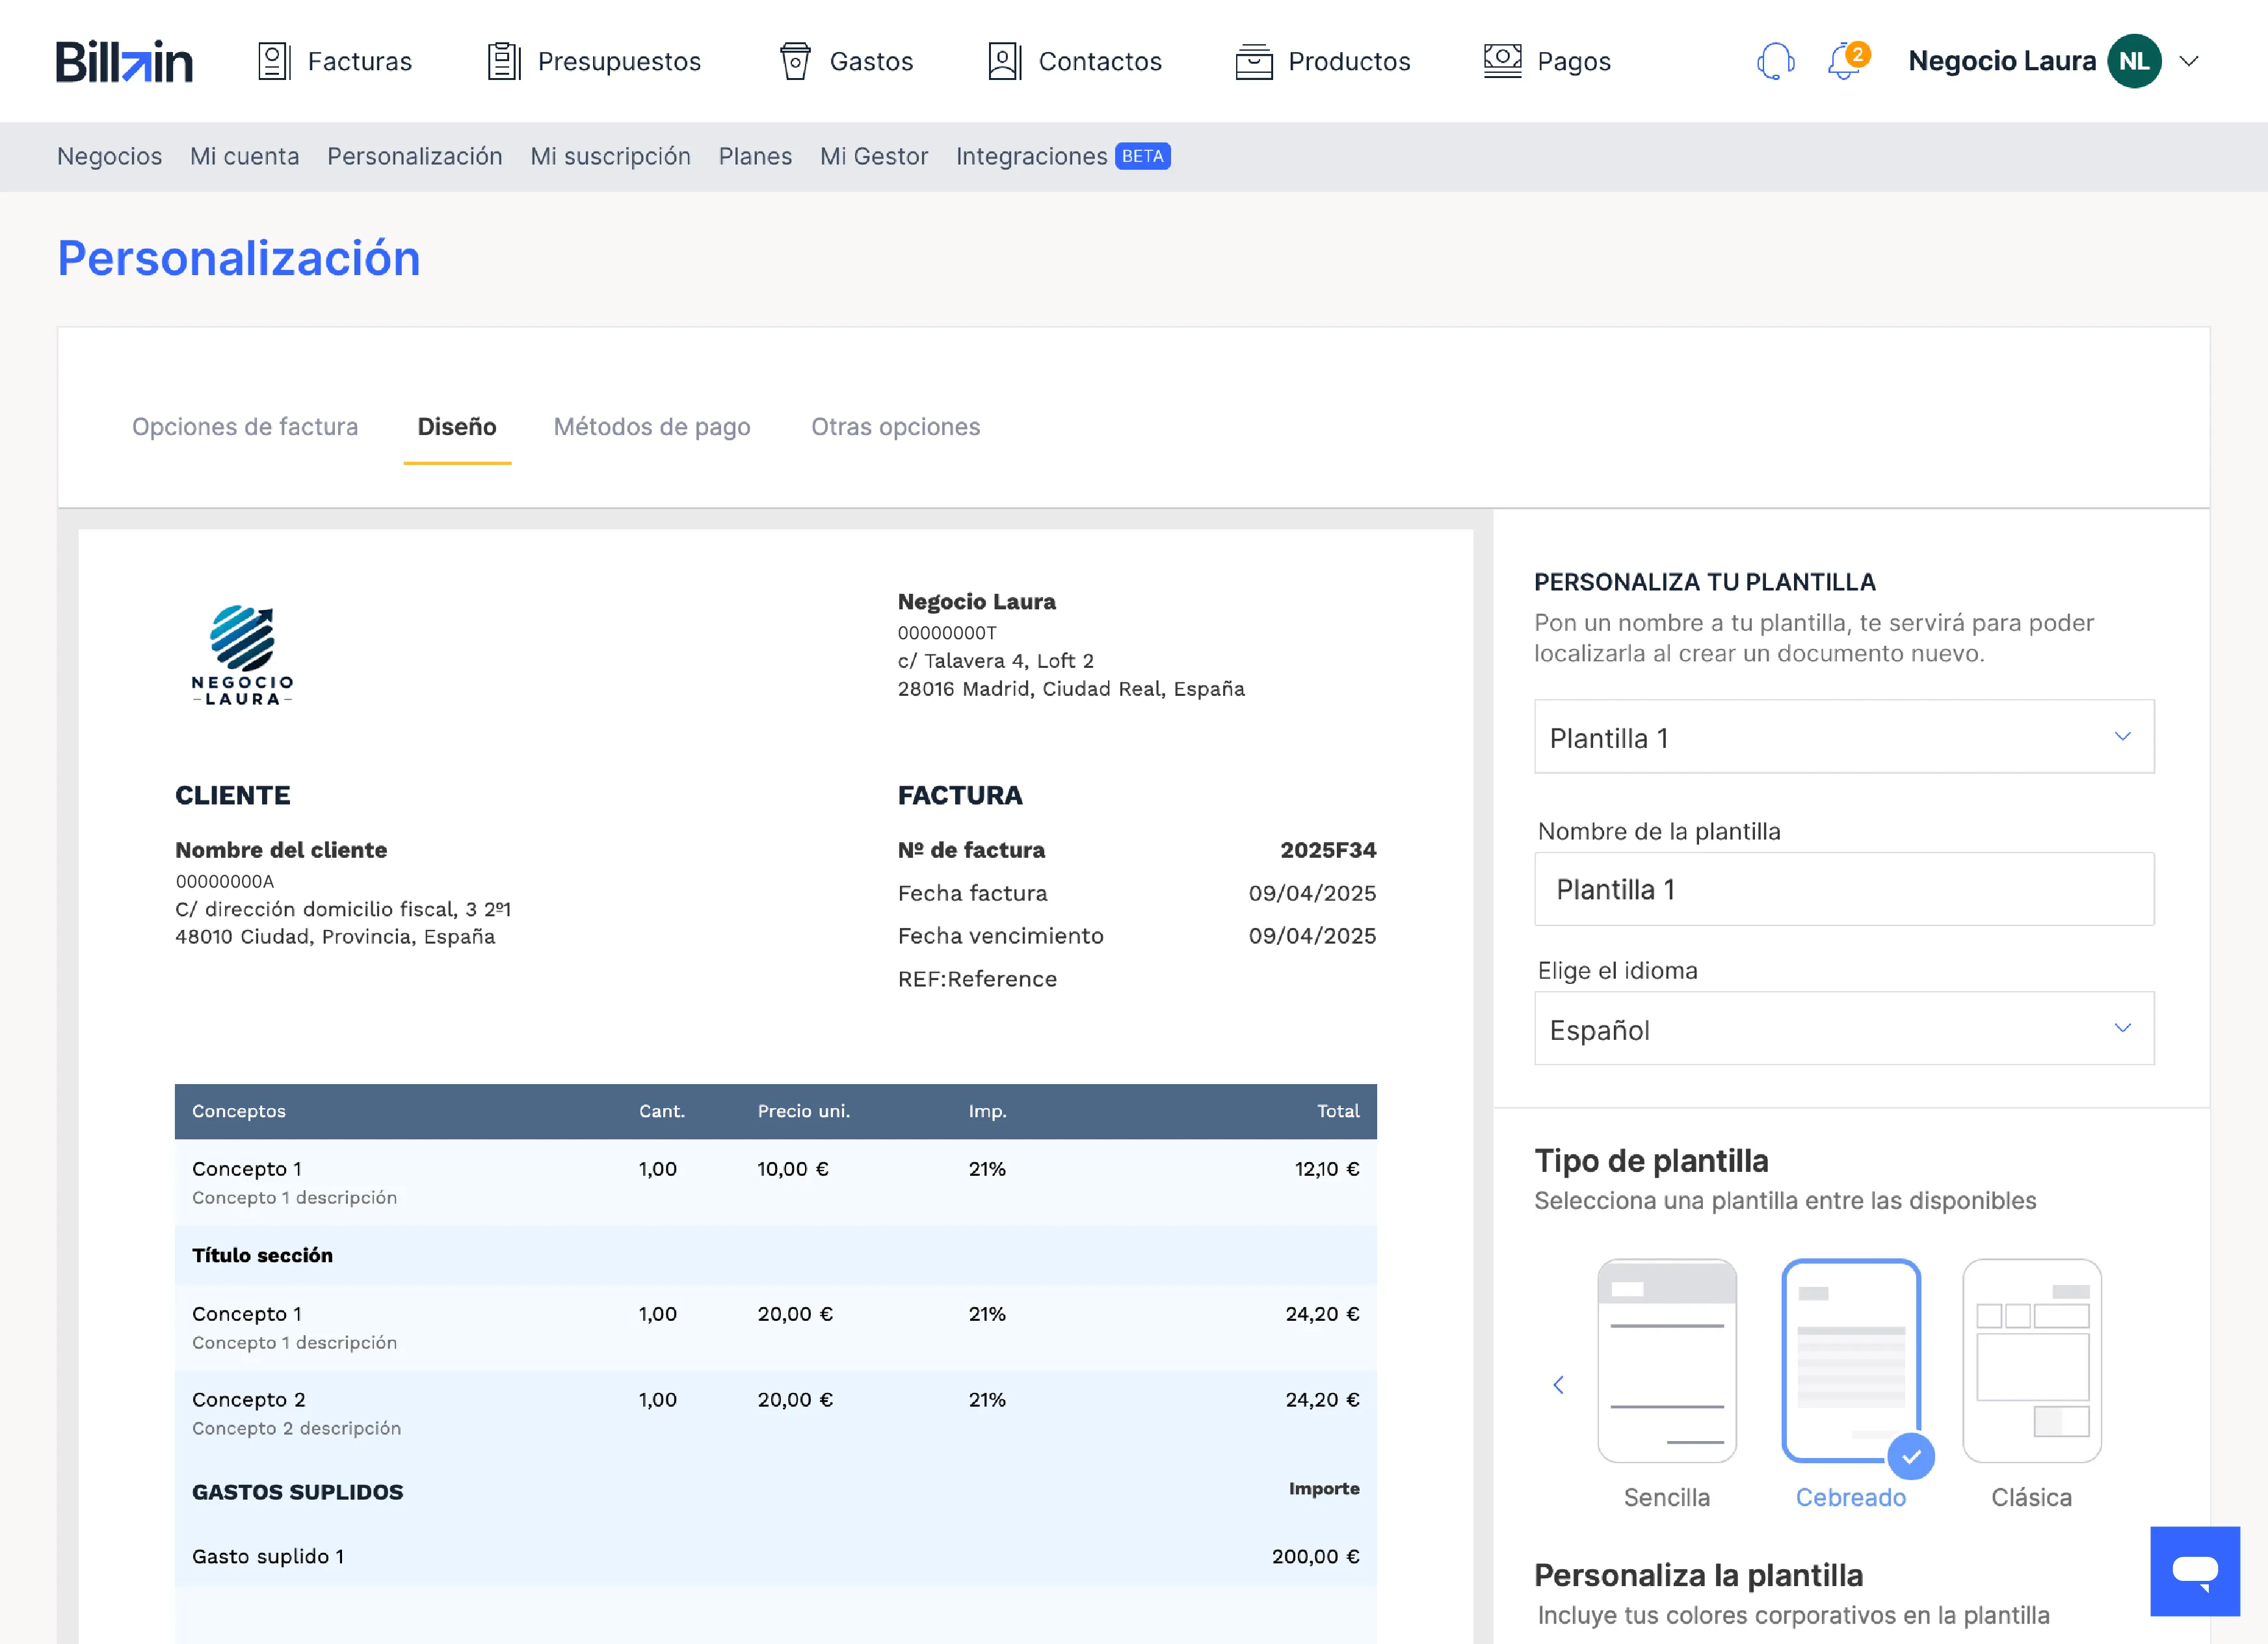The height and width of the screenshot is (1644, 2268).
Task: Go to Planes link
Action: (755, 157)
